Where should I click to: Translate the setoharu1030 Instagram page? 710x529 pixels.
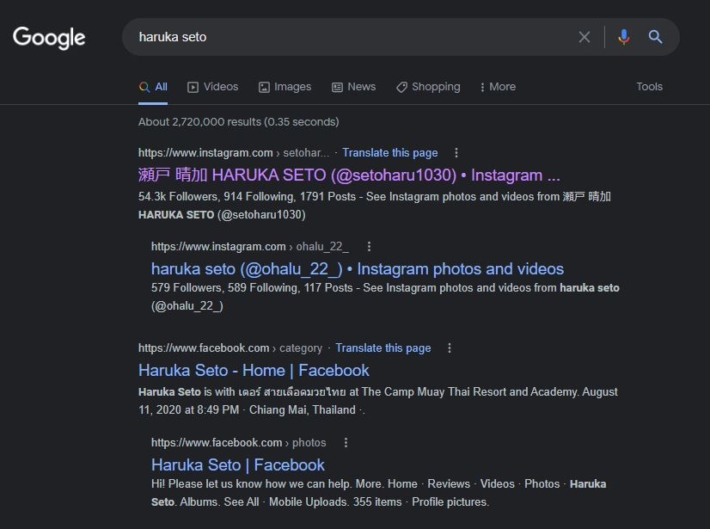click(390, 153)
